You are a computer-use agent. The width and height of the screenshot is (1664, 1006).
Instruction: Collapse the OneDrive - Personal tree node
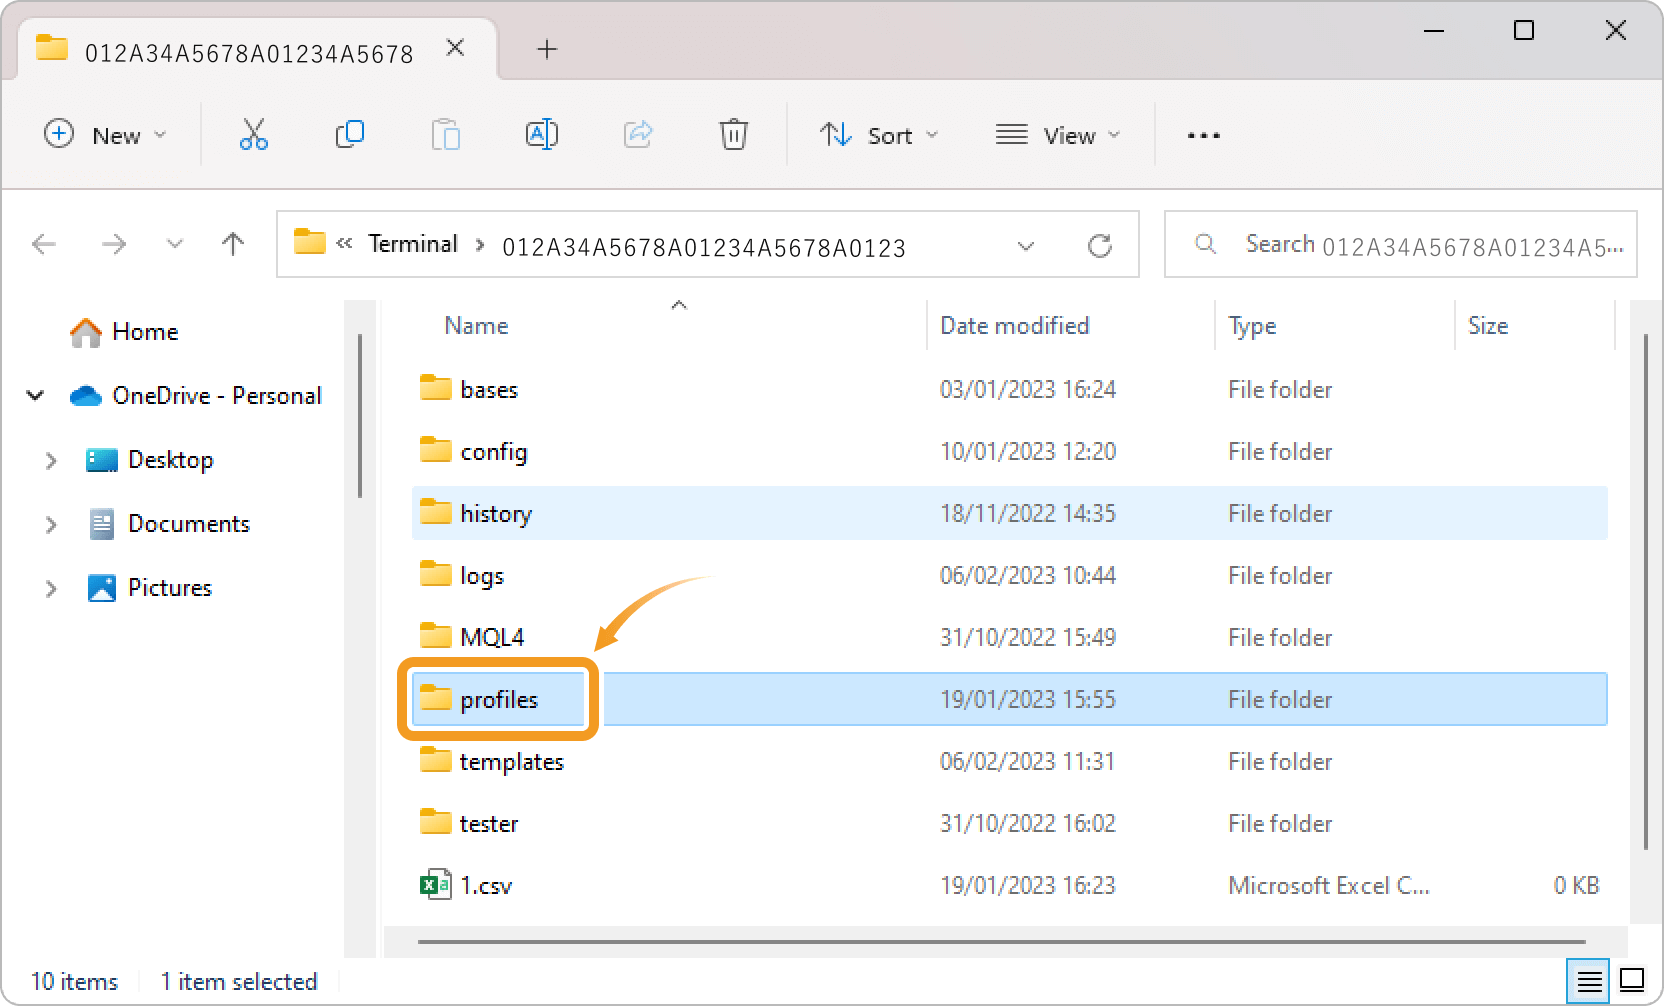36,395
